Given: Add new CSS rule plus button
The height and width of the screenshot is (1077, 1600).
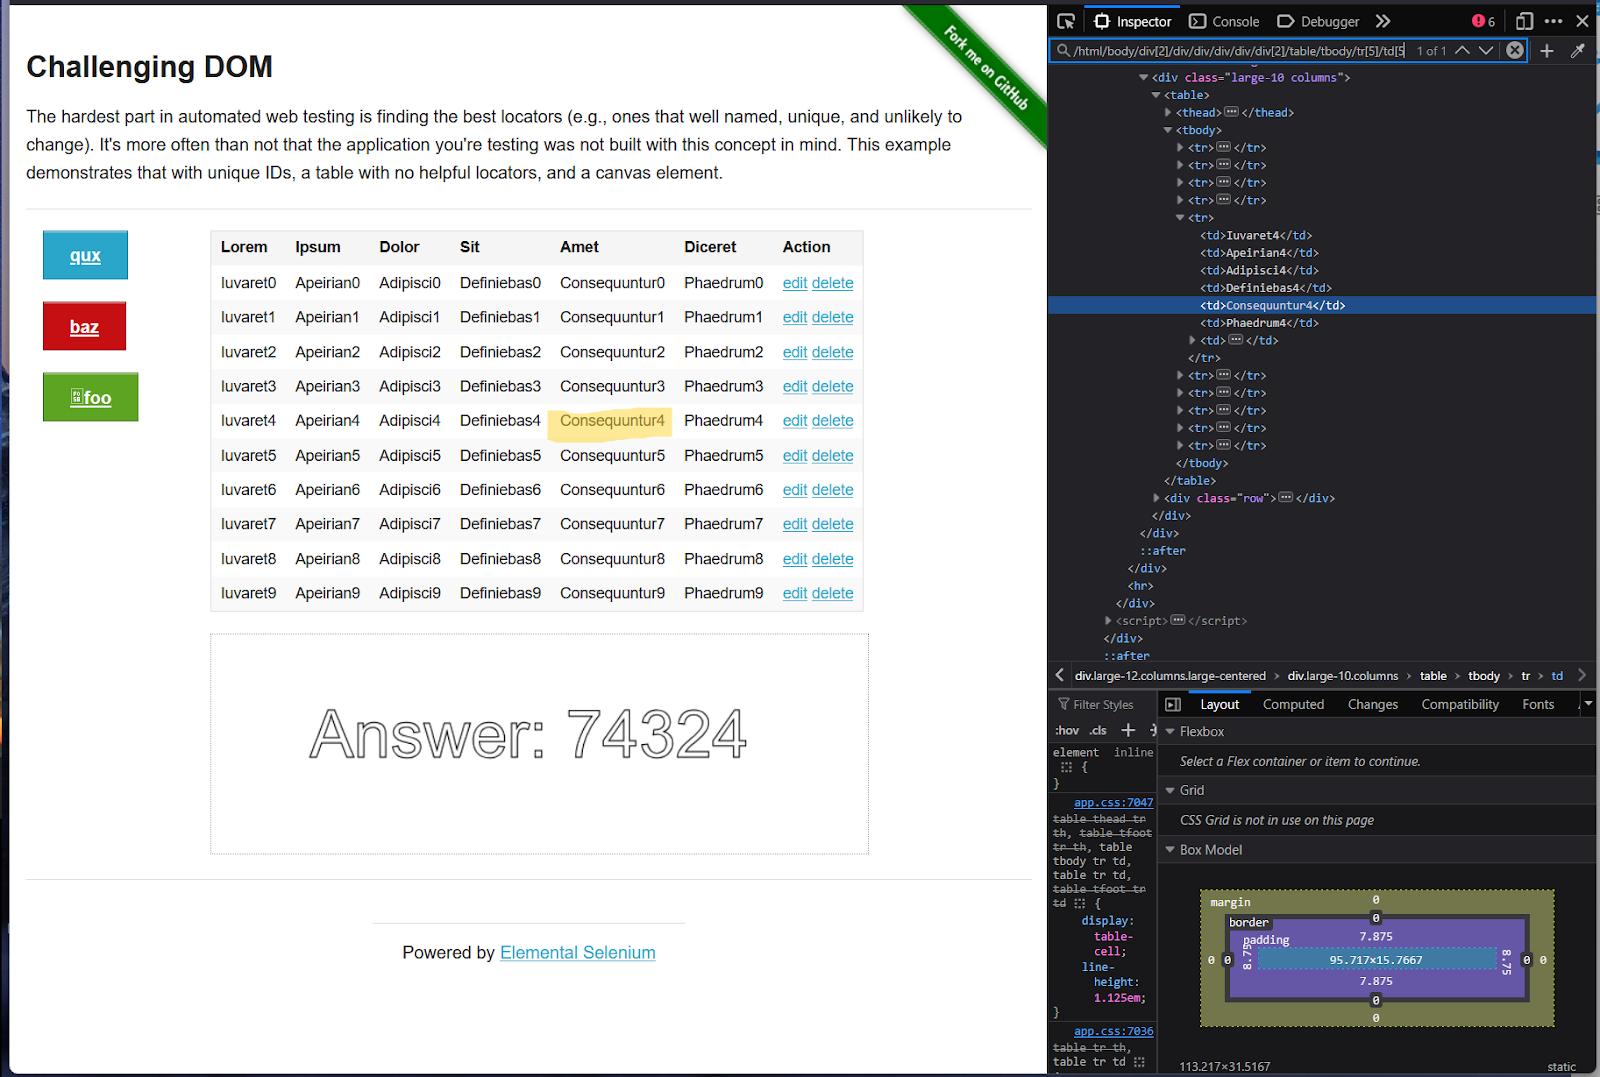Looking at the screenshot, I should tap(1128, 730).
